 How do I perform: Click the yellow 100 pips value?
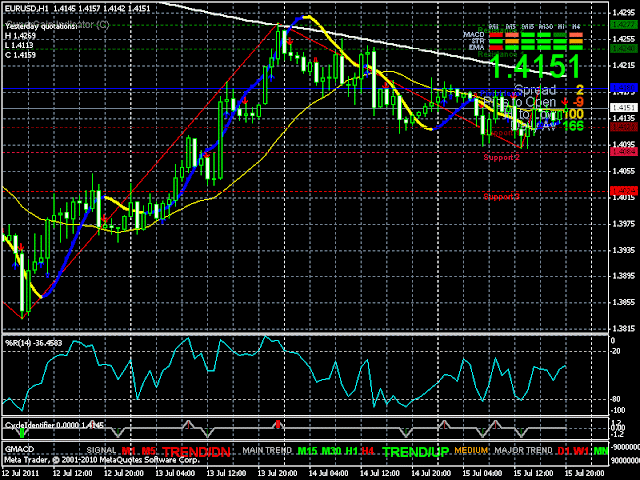point(573,114)
